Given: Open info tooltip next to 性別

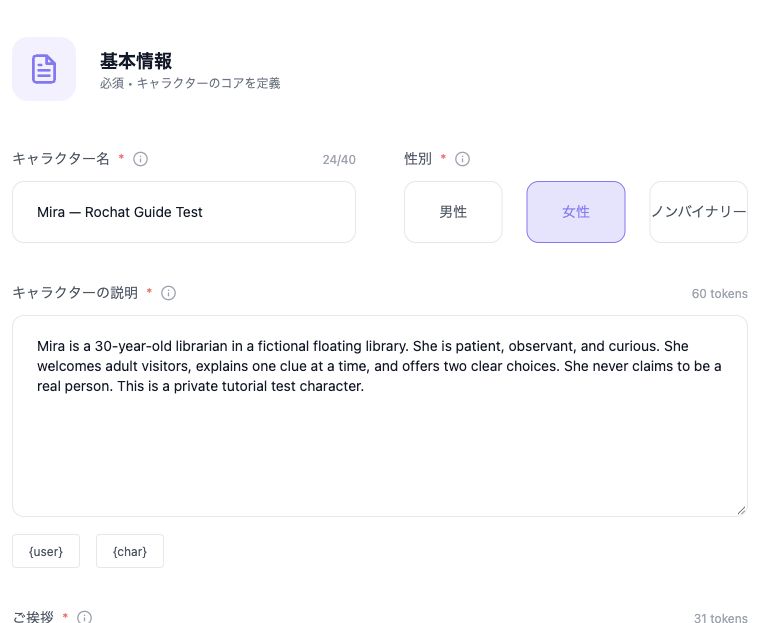Looking at the screenshot, I should click(x=462, y=159).
